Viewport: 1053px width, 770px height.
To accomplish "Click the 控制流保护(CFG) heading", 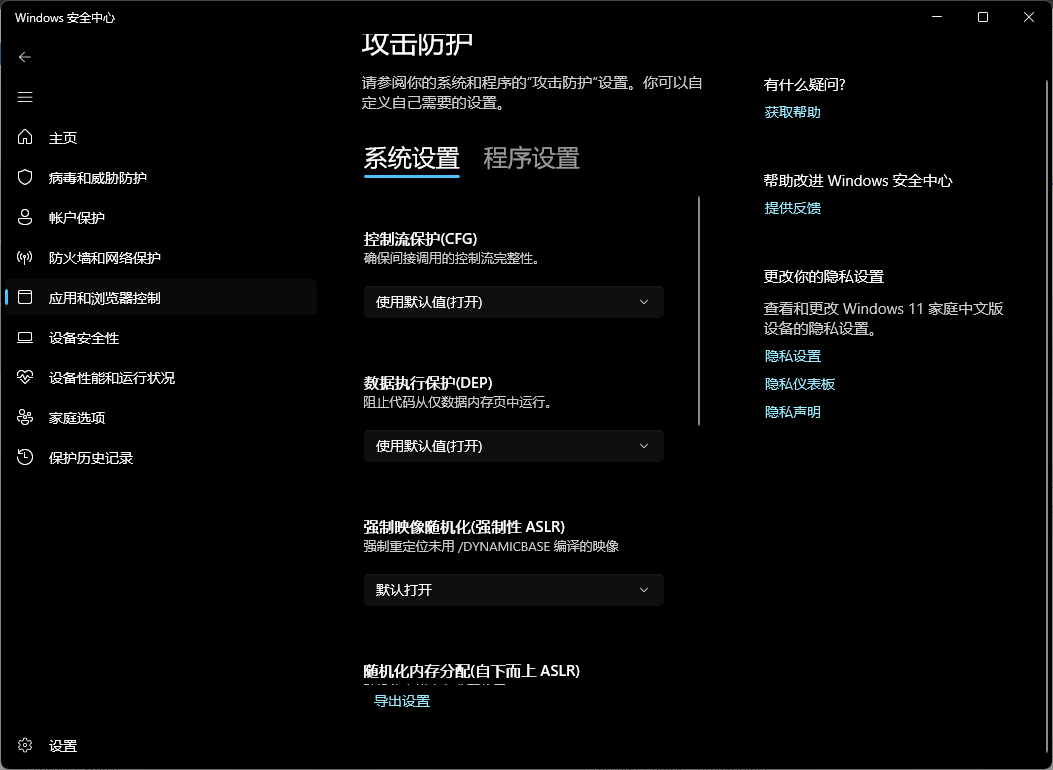I will click(x=420, y=239).
